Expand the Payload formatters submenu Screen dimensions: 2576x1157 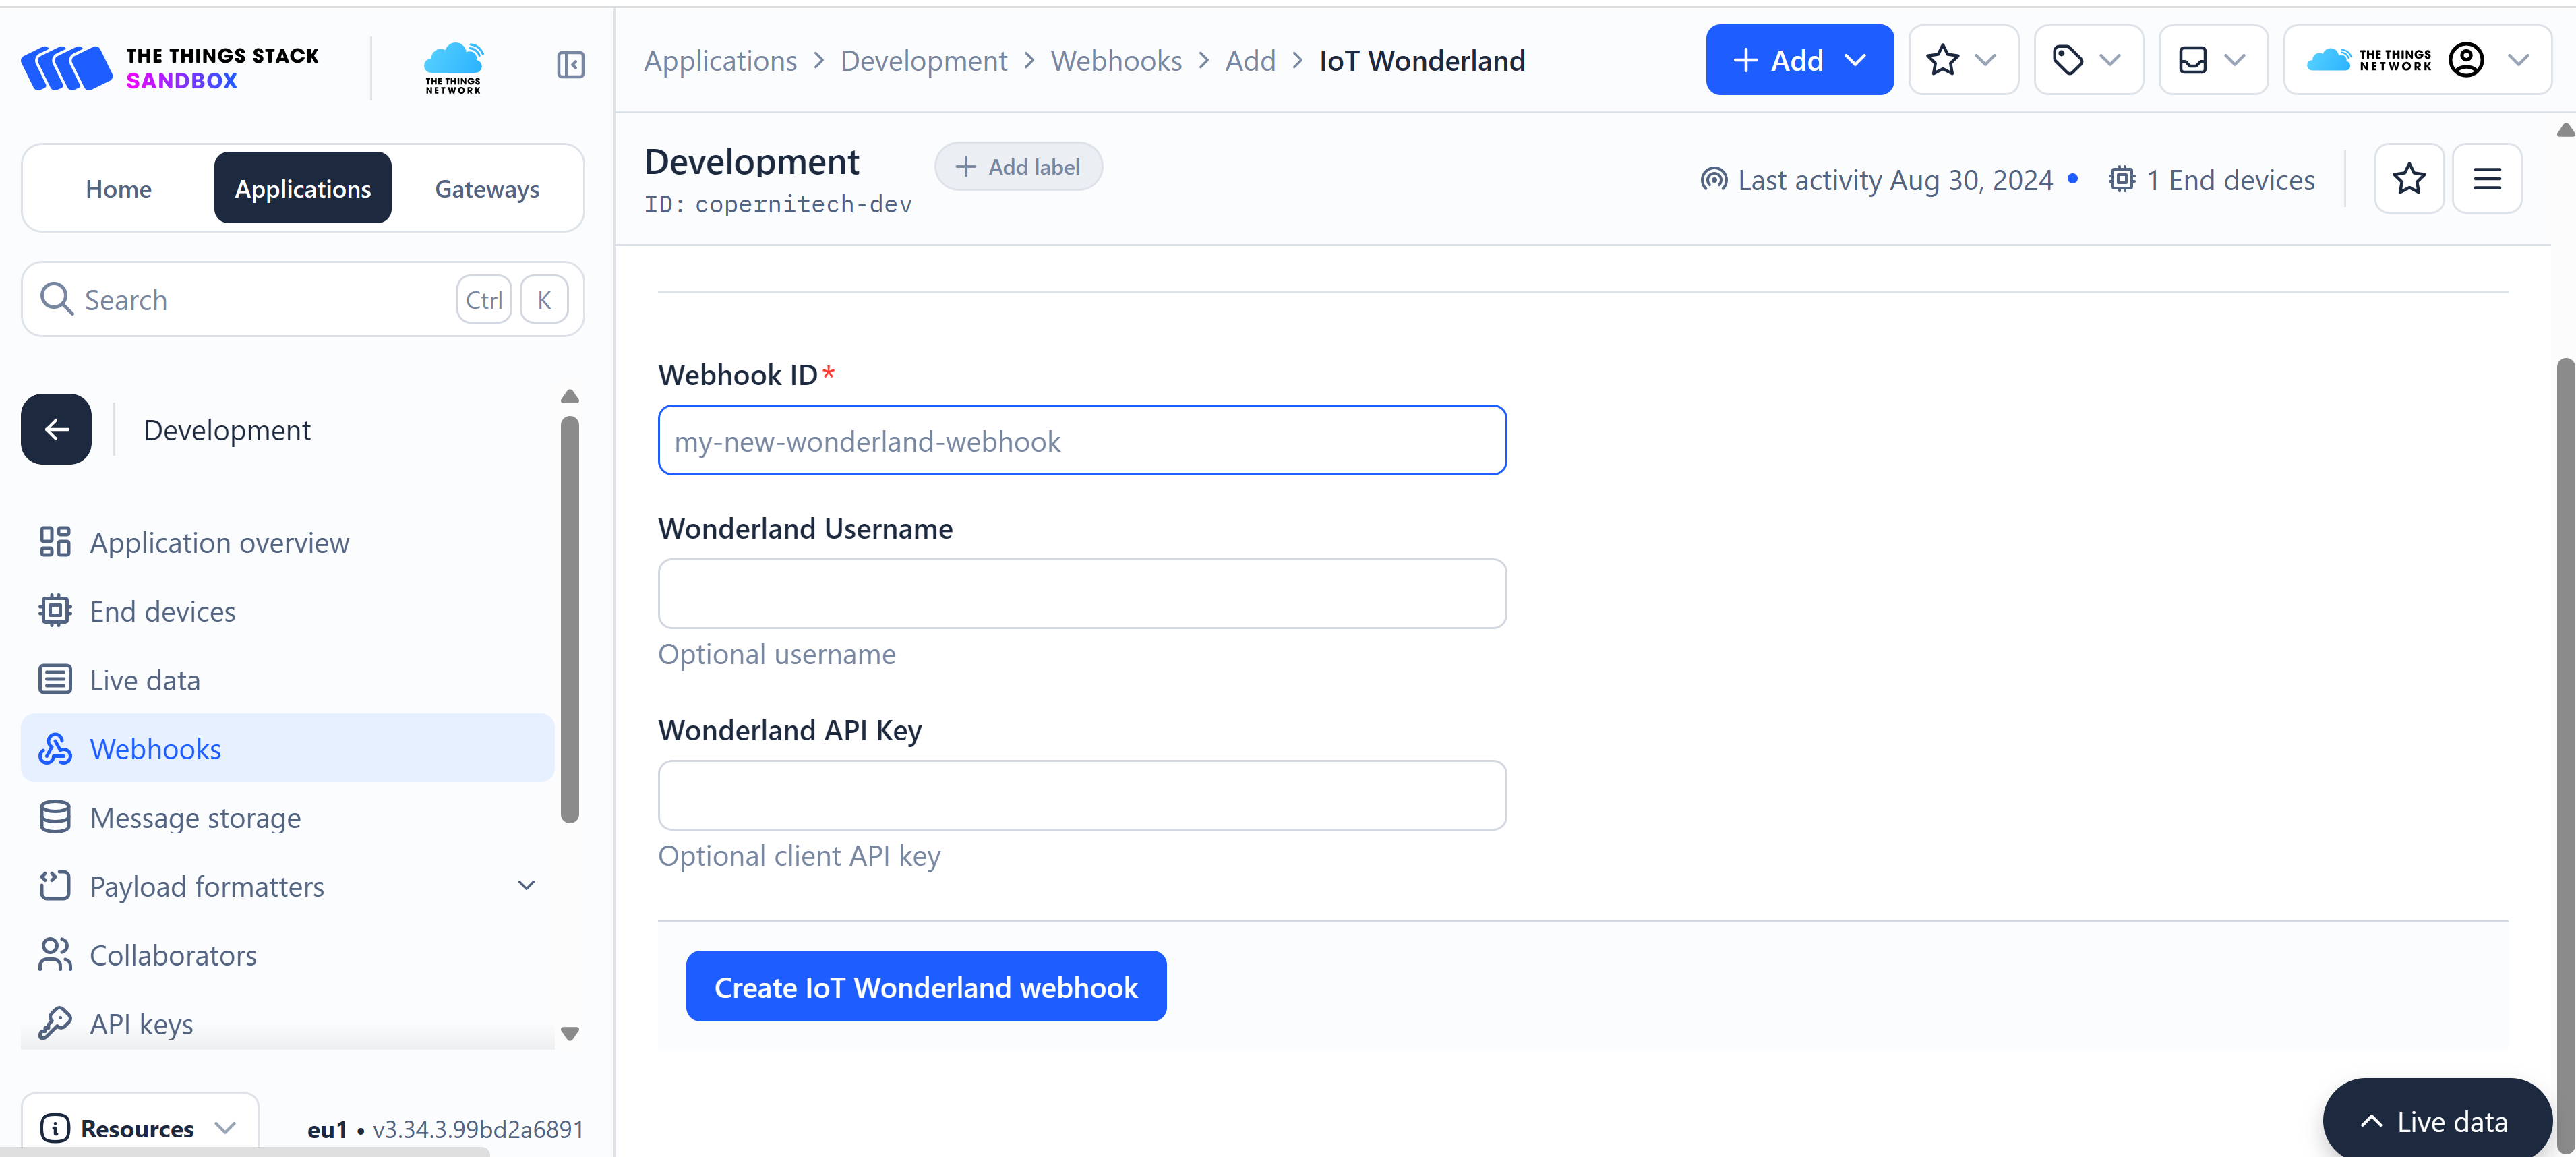click(526, 885)
